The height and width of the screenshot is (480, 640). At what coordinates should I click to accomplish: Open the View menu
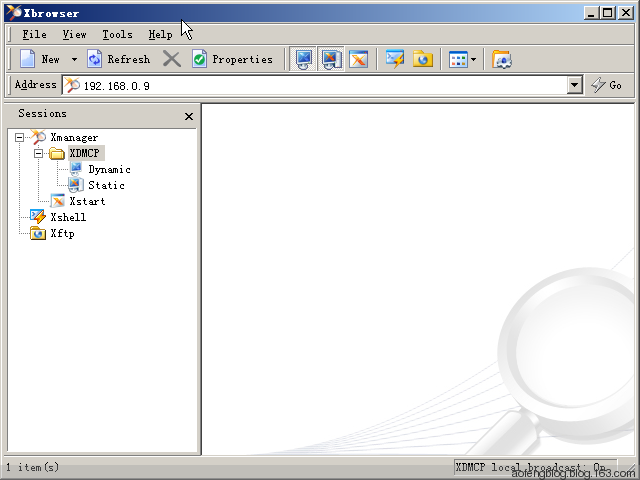[74, 35]
